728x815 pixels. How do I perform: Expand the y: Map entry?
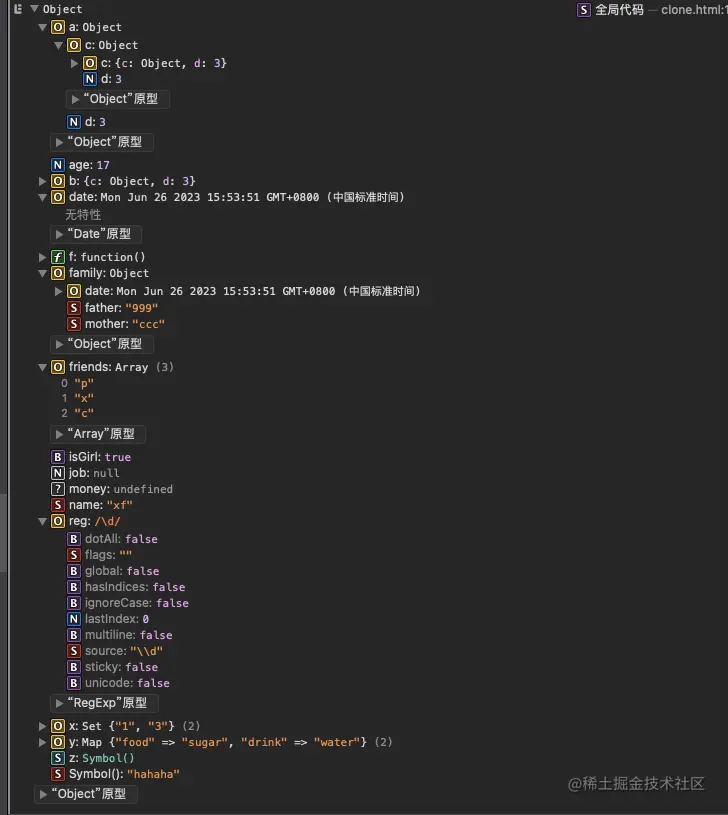coord(43,742)
